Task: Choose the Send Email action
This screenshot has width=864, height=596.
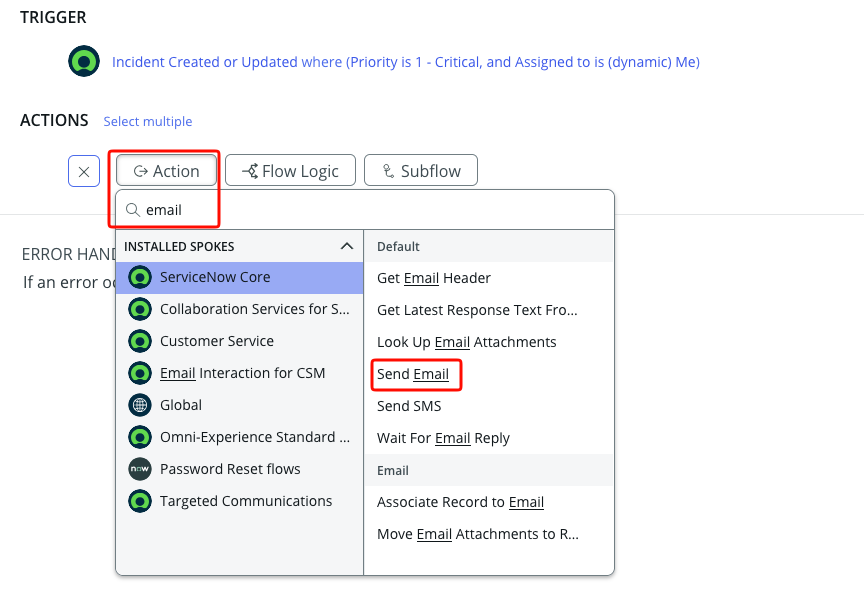Action: click(413, 374)
